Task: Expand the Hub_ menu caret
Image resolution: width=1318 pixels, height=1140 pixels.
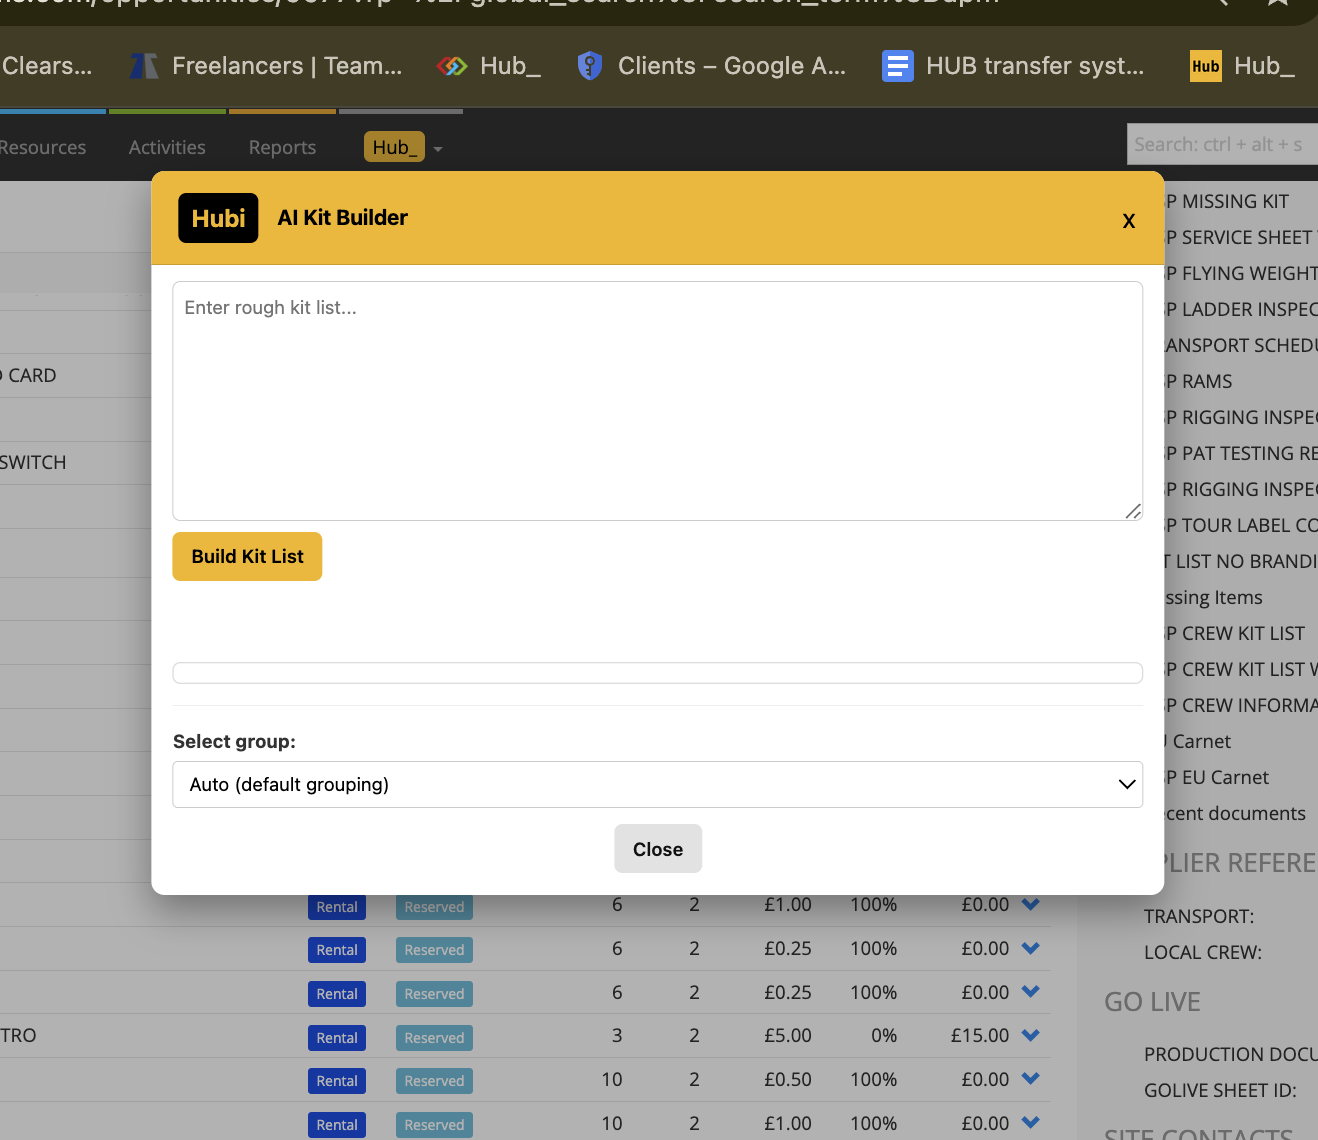Action: [x=438, y=149]
